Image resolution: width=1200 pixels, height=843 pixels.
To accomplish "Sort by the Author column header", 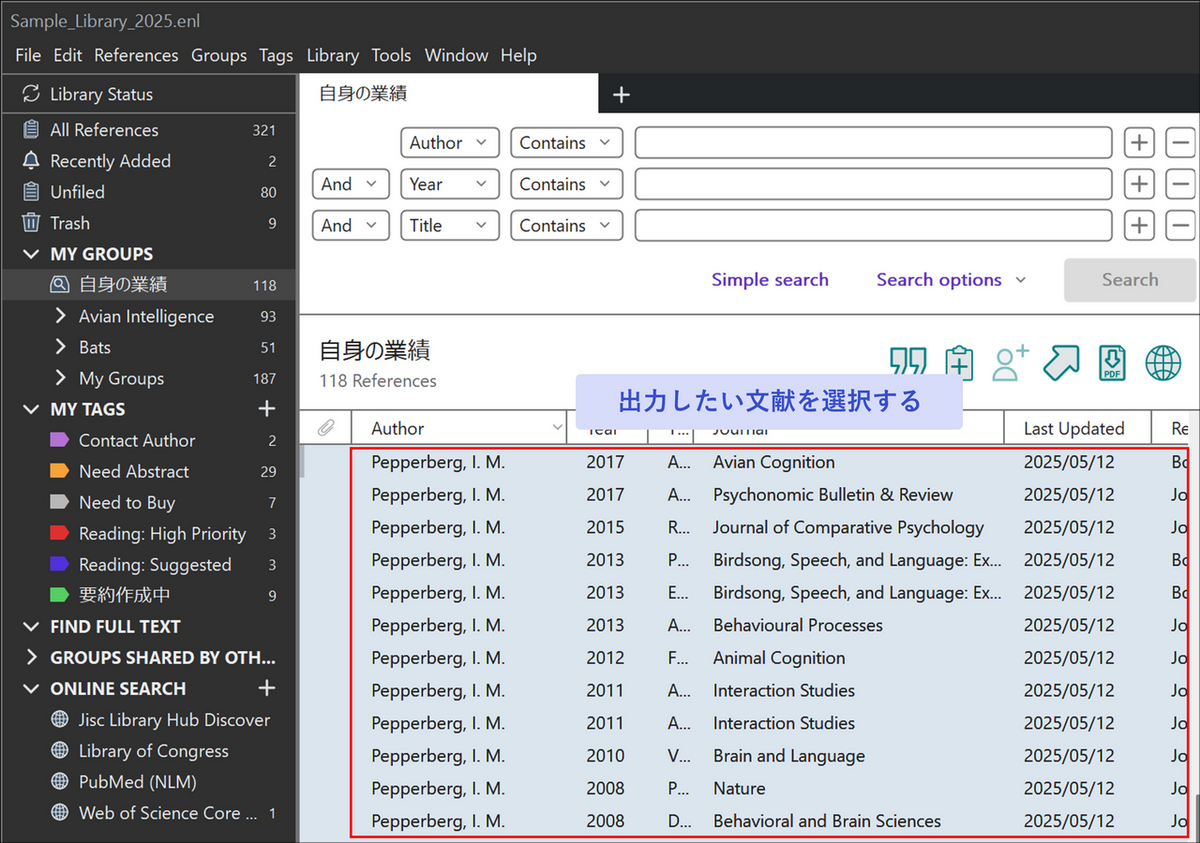I will point(459,428).
